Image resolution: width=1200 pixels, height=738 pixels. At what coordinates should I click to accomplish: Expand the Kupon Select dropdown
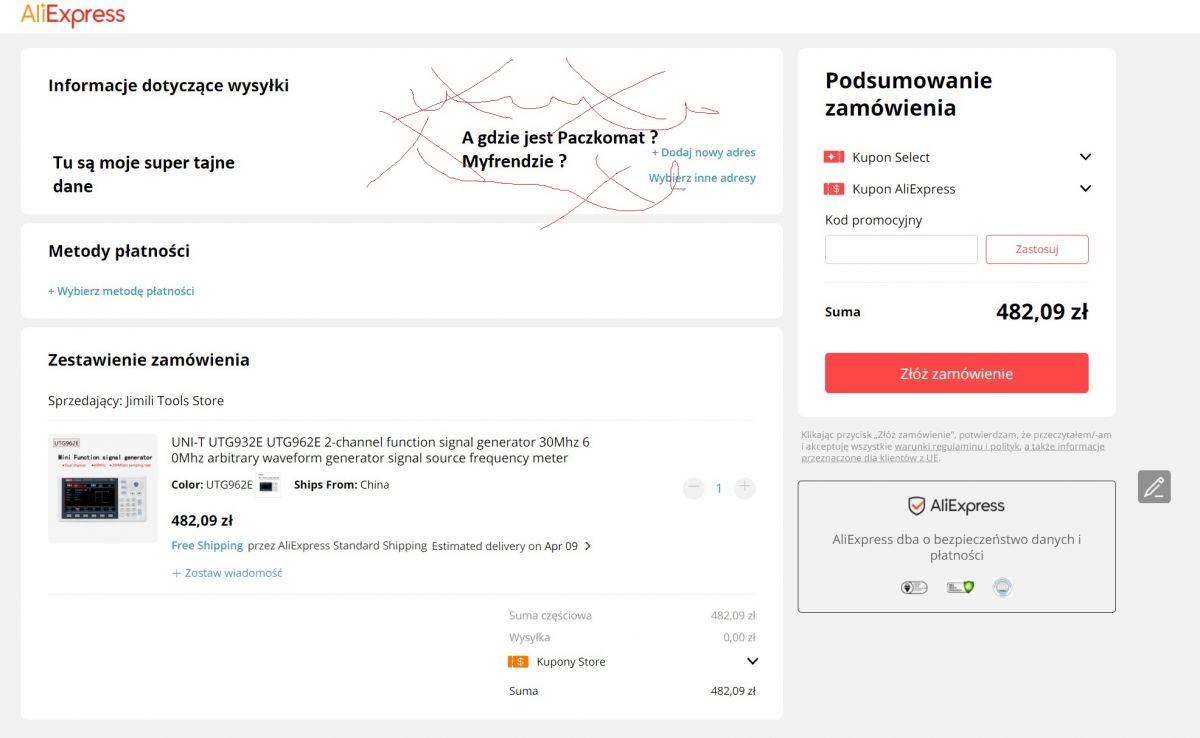tap(1085, 157)
